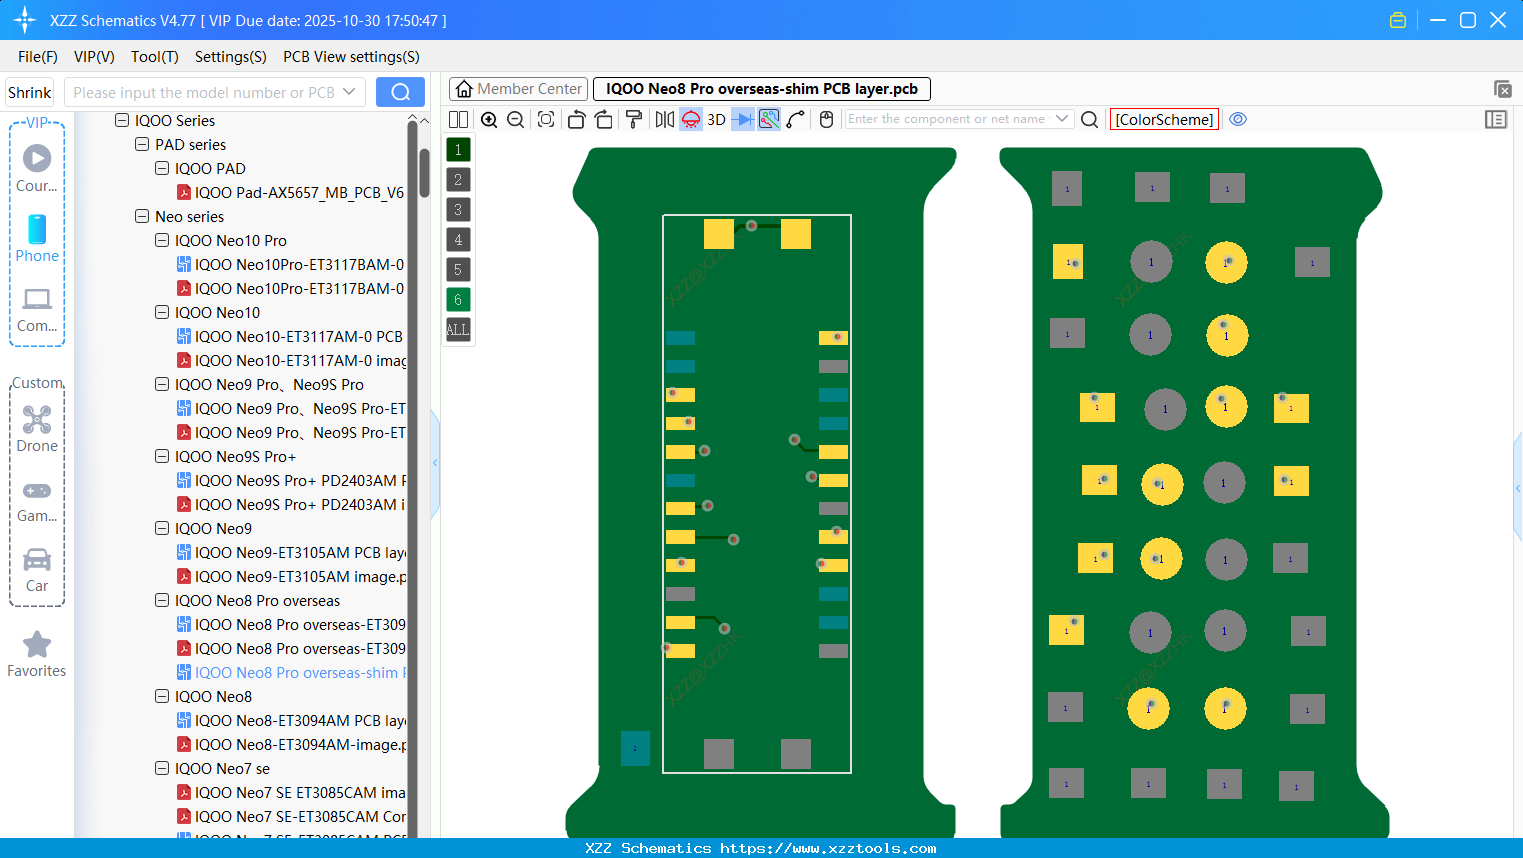
Task: Show PCB layer 6
Action: click(x=458, y=300)
